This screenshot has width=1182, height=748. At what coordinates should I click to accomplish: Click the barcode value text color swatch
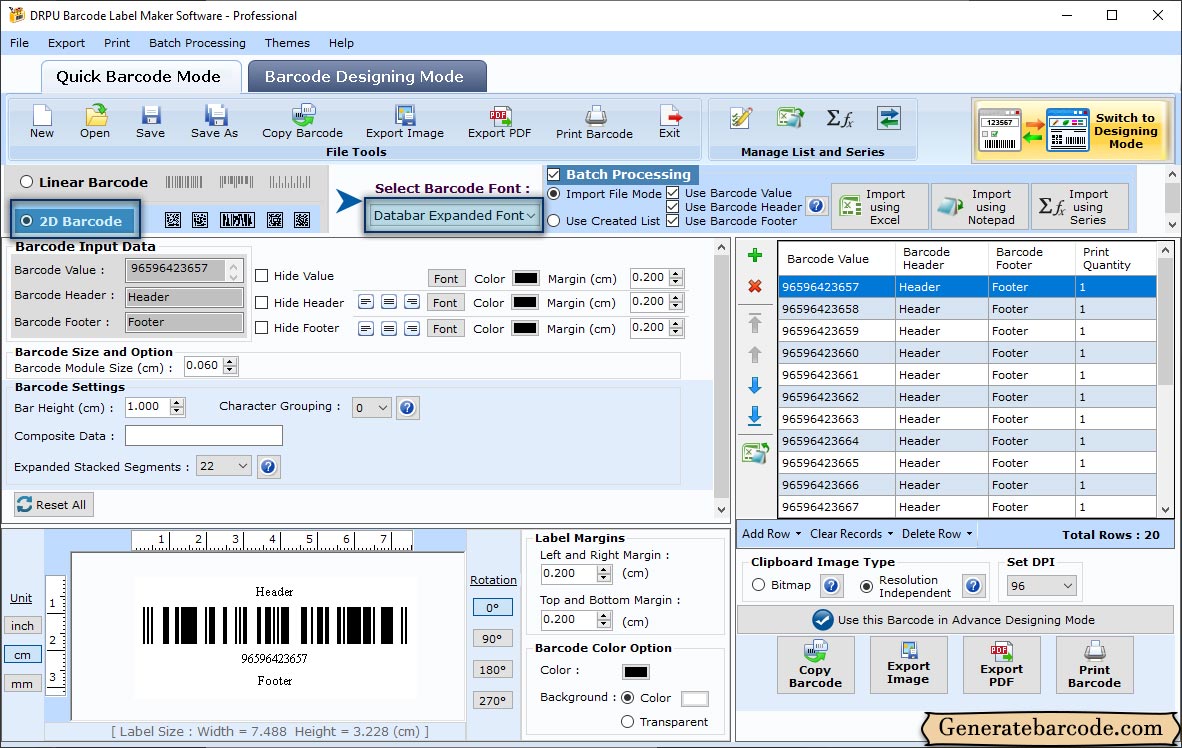tap(525, 278)
